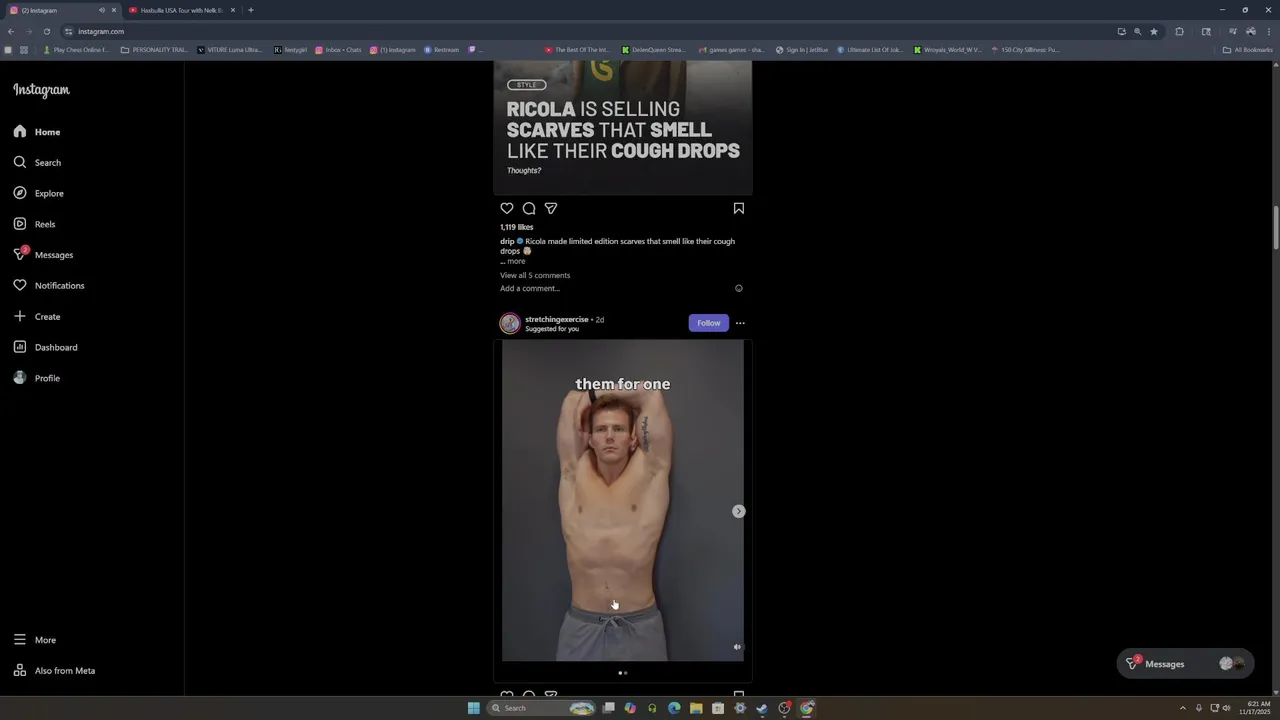Follow the stretchingexercise account
1280x720 pixels.
point(709,323)
